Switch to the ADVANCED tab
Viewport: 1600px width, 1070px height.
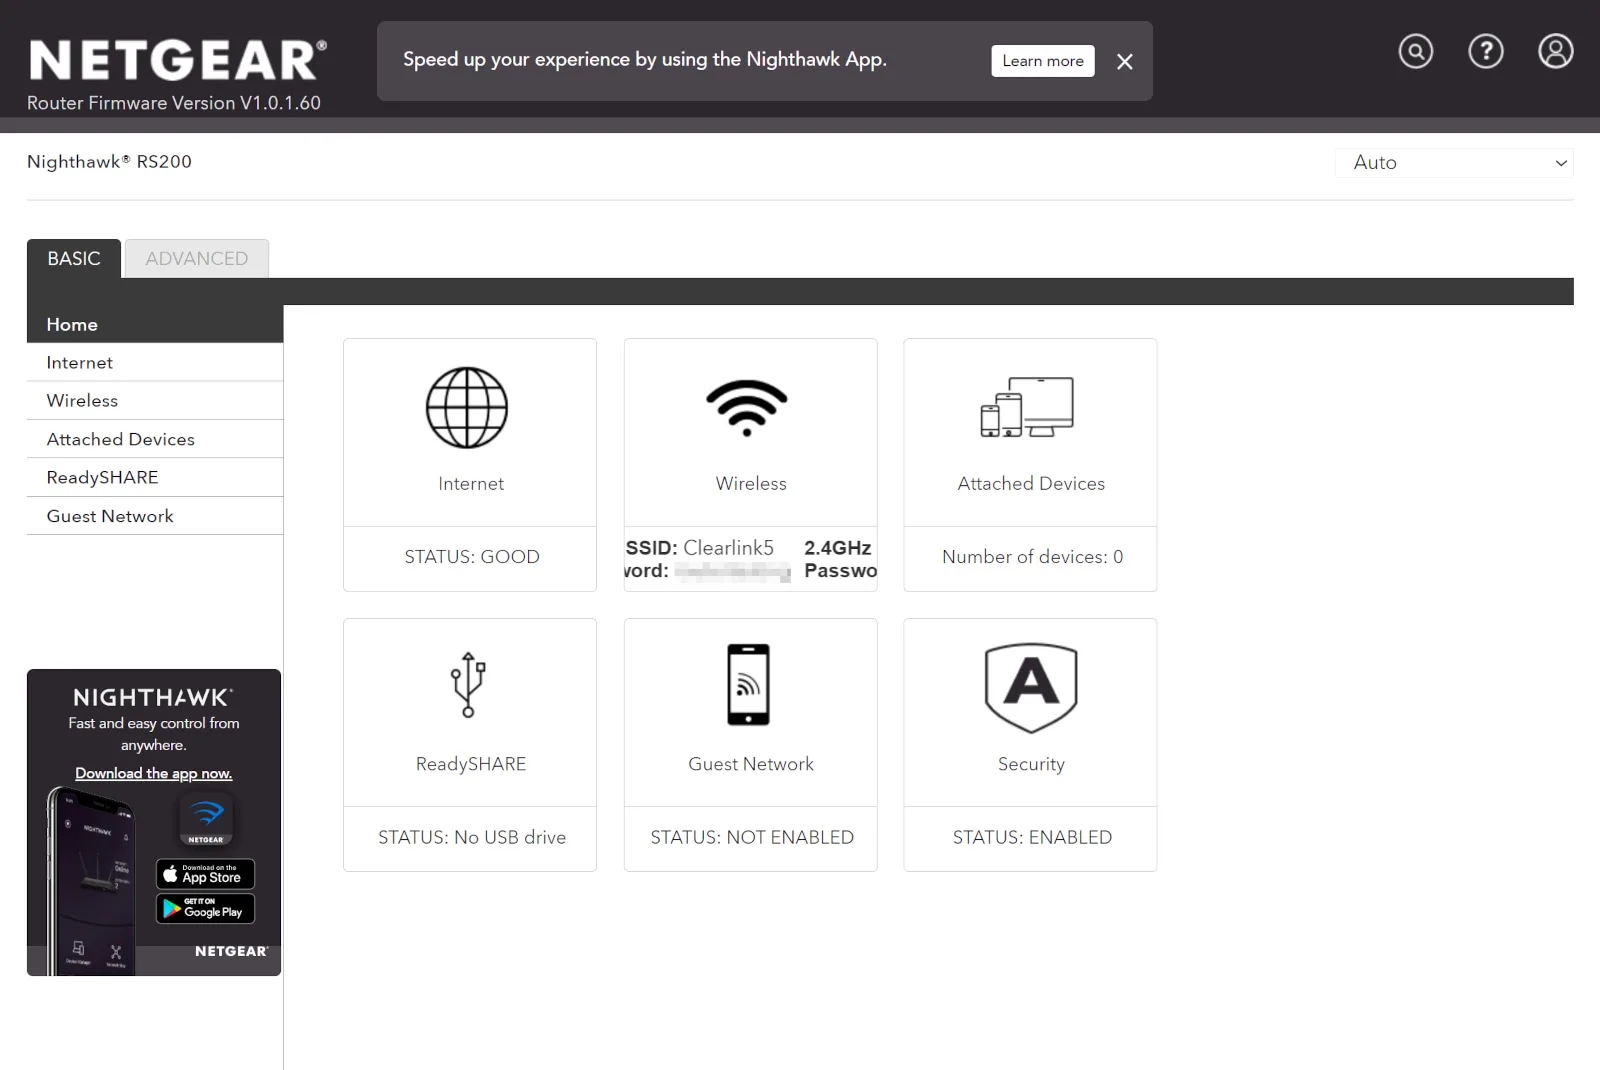click(197, 258)
